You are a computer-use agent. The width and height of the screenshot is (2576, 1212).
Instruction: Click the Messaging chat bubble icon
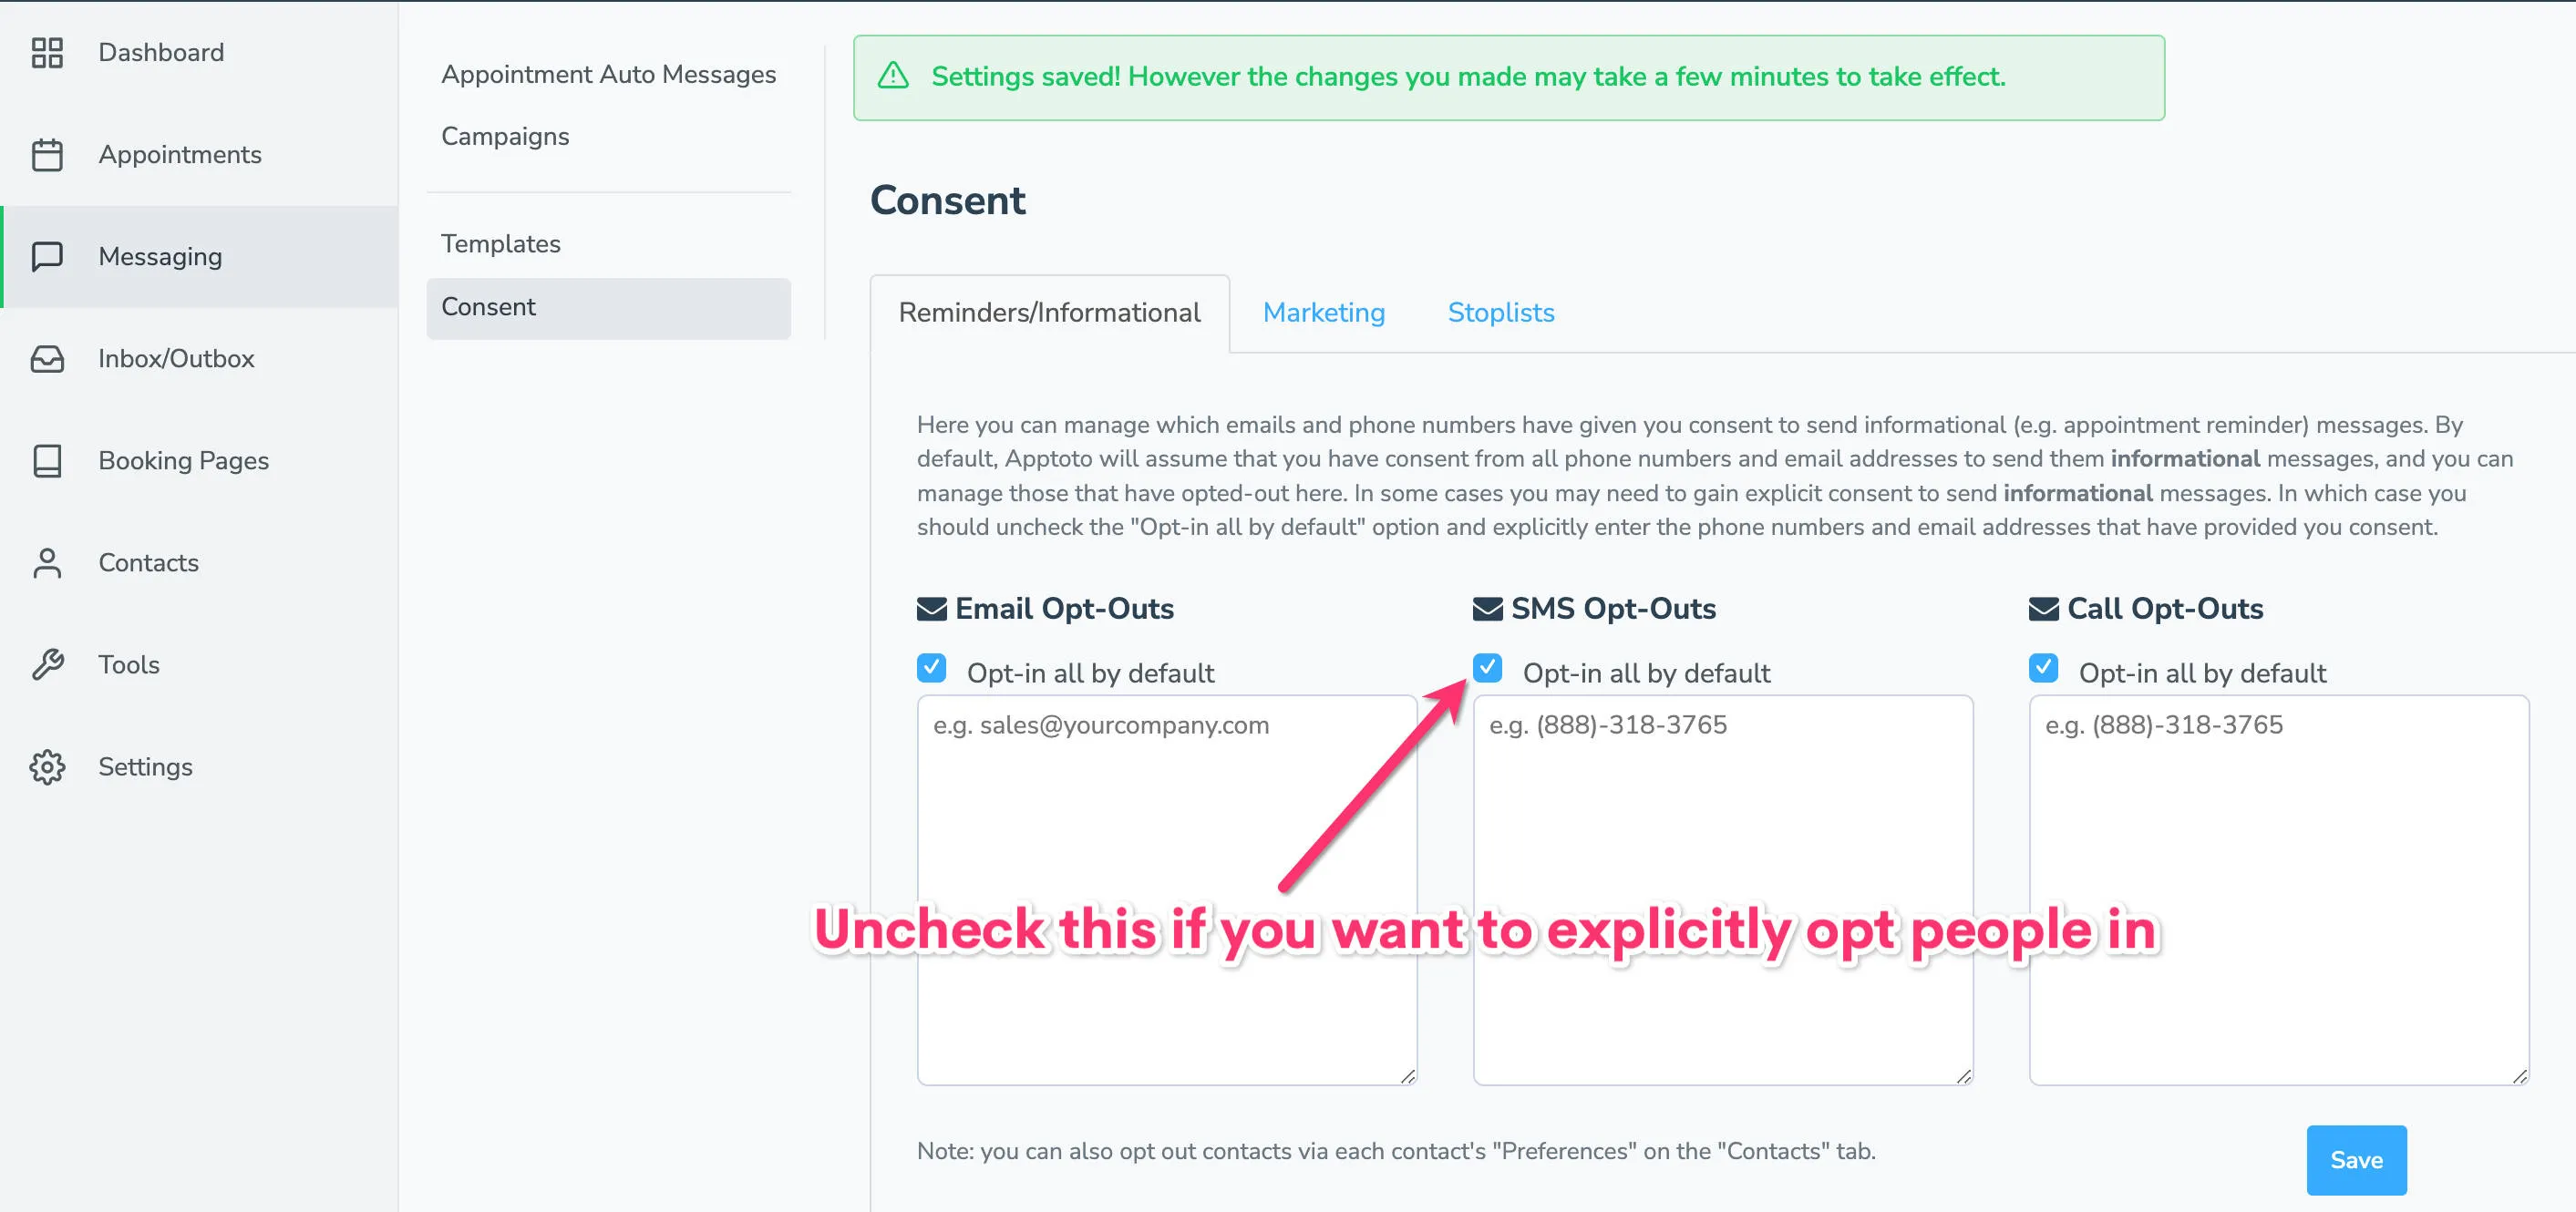click(47, 257)
